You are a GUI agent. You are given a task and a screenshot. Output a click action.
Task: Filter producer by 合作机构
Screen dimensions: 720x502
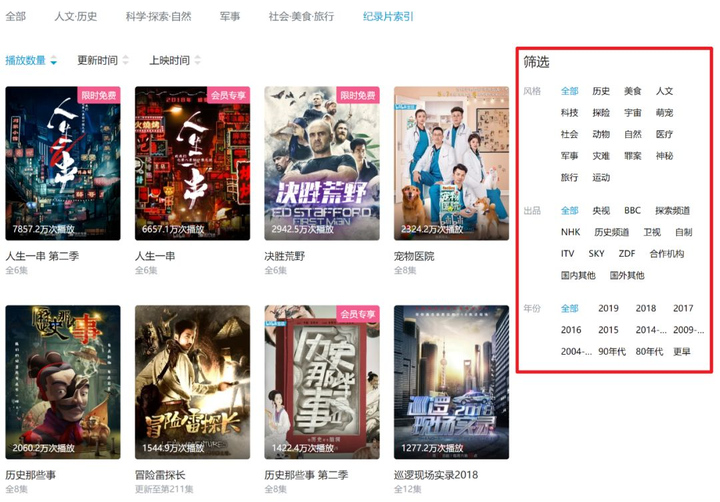[667, 254]
